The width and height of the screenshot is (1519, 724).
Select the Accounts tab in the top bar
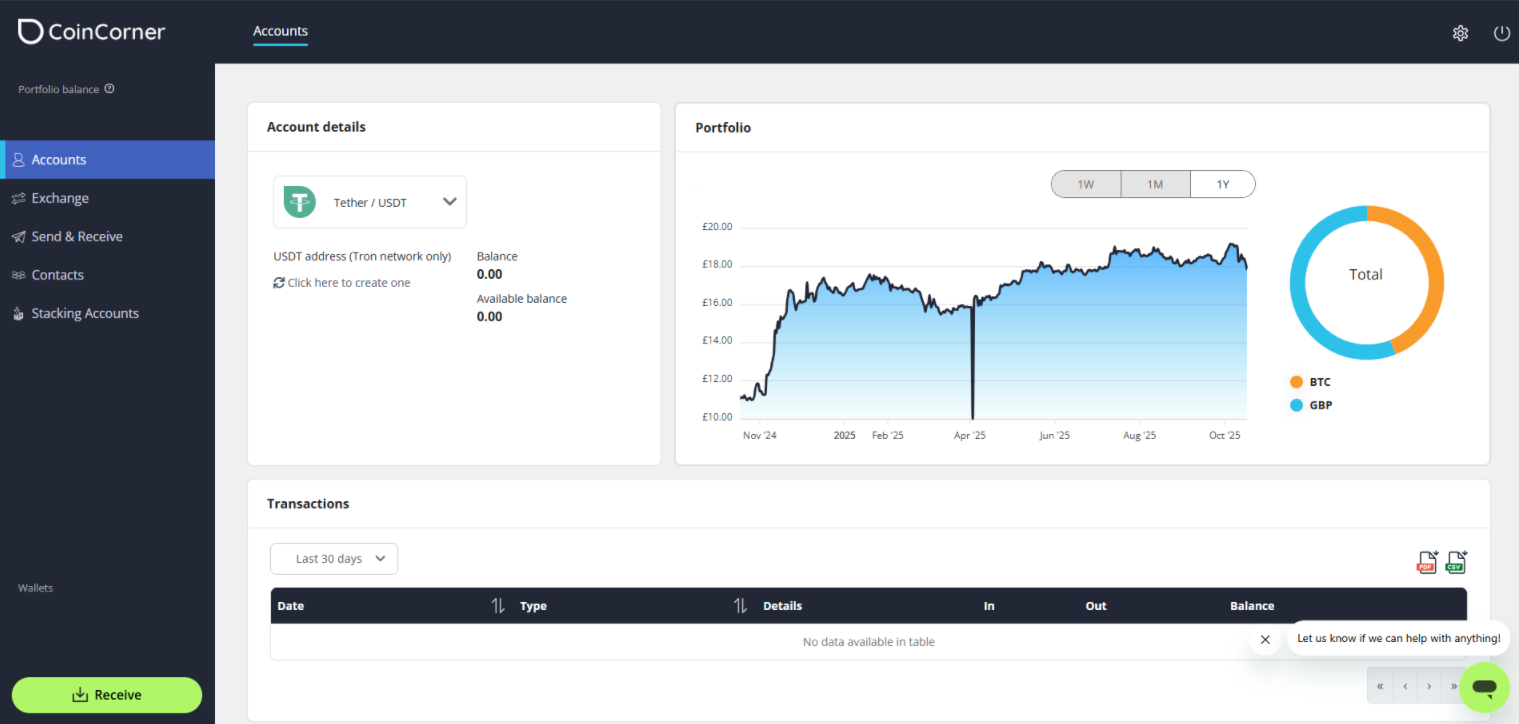[279, 31]
